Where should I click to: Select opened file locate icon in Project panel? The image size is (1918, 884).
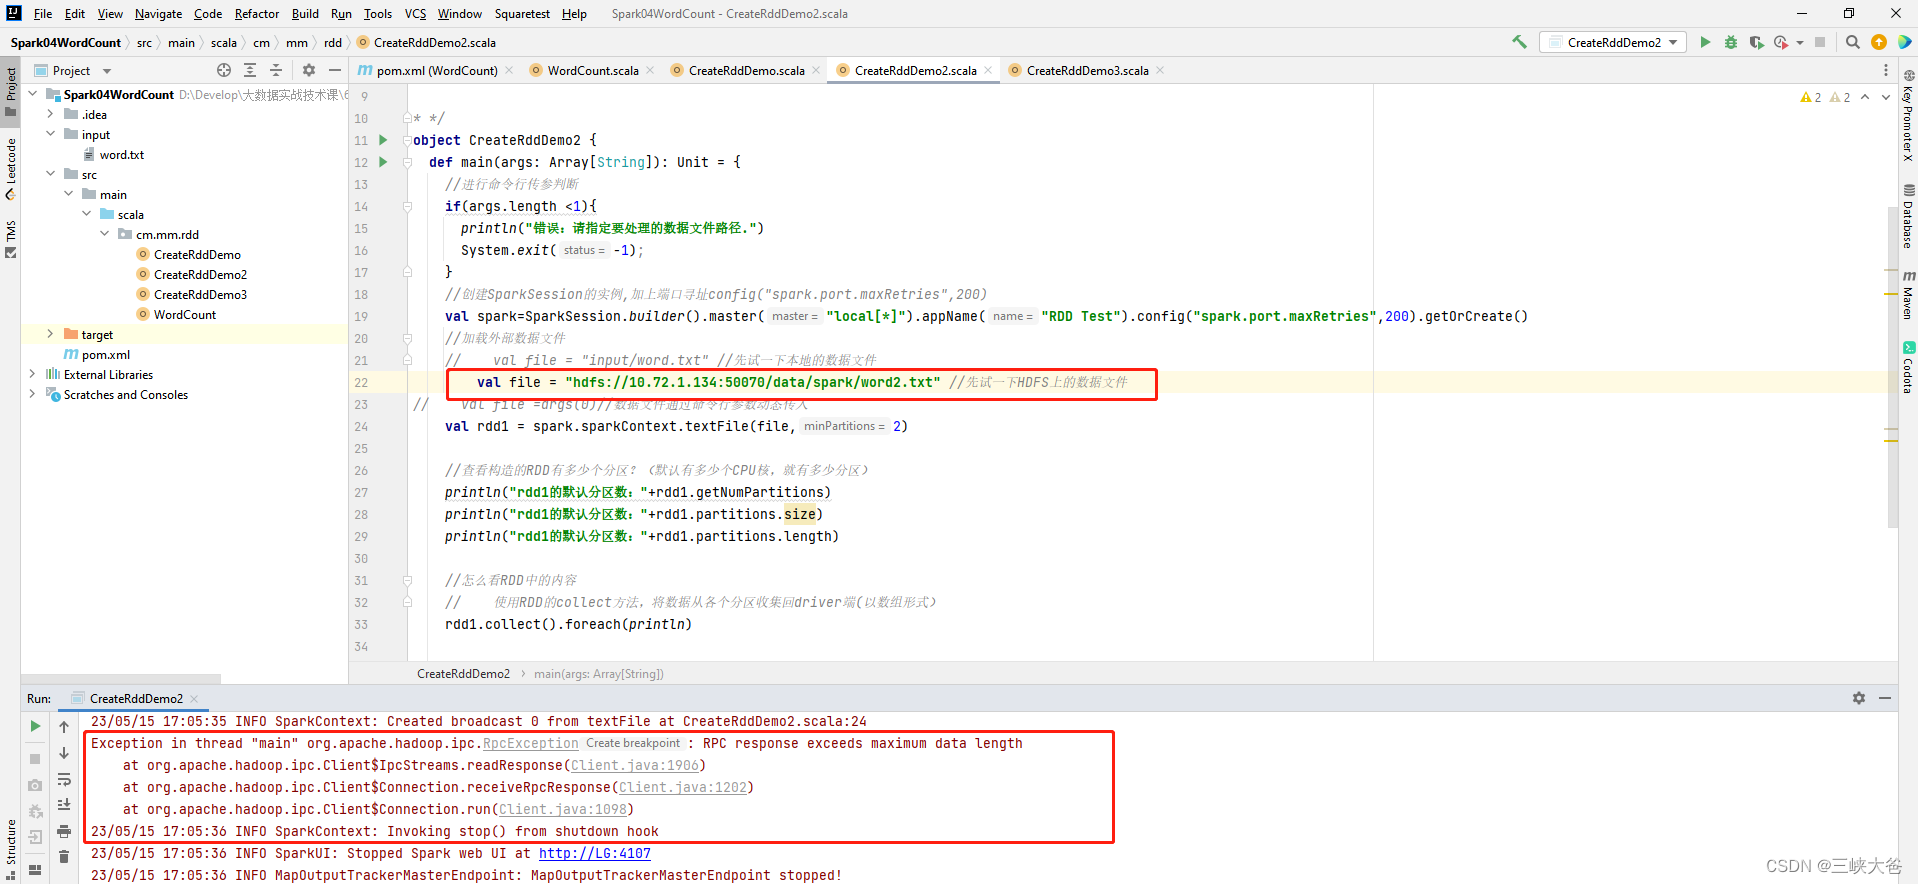point(224,70)
